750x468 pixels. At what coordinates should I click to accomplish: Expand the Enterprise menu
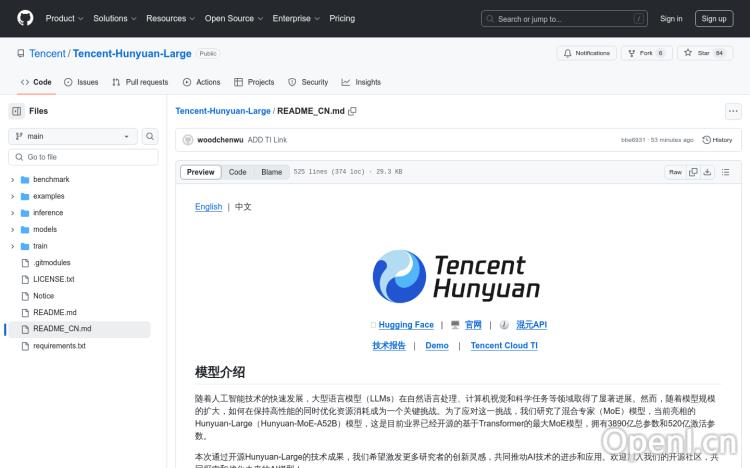[x=296, y=18]
